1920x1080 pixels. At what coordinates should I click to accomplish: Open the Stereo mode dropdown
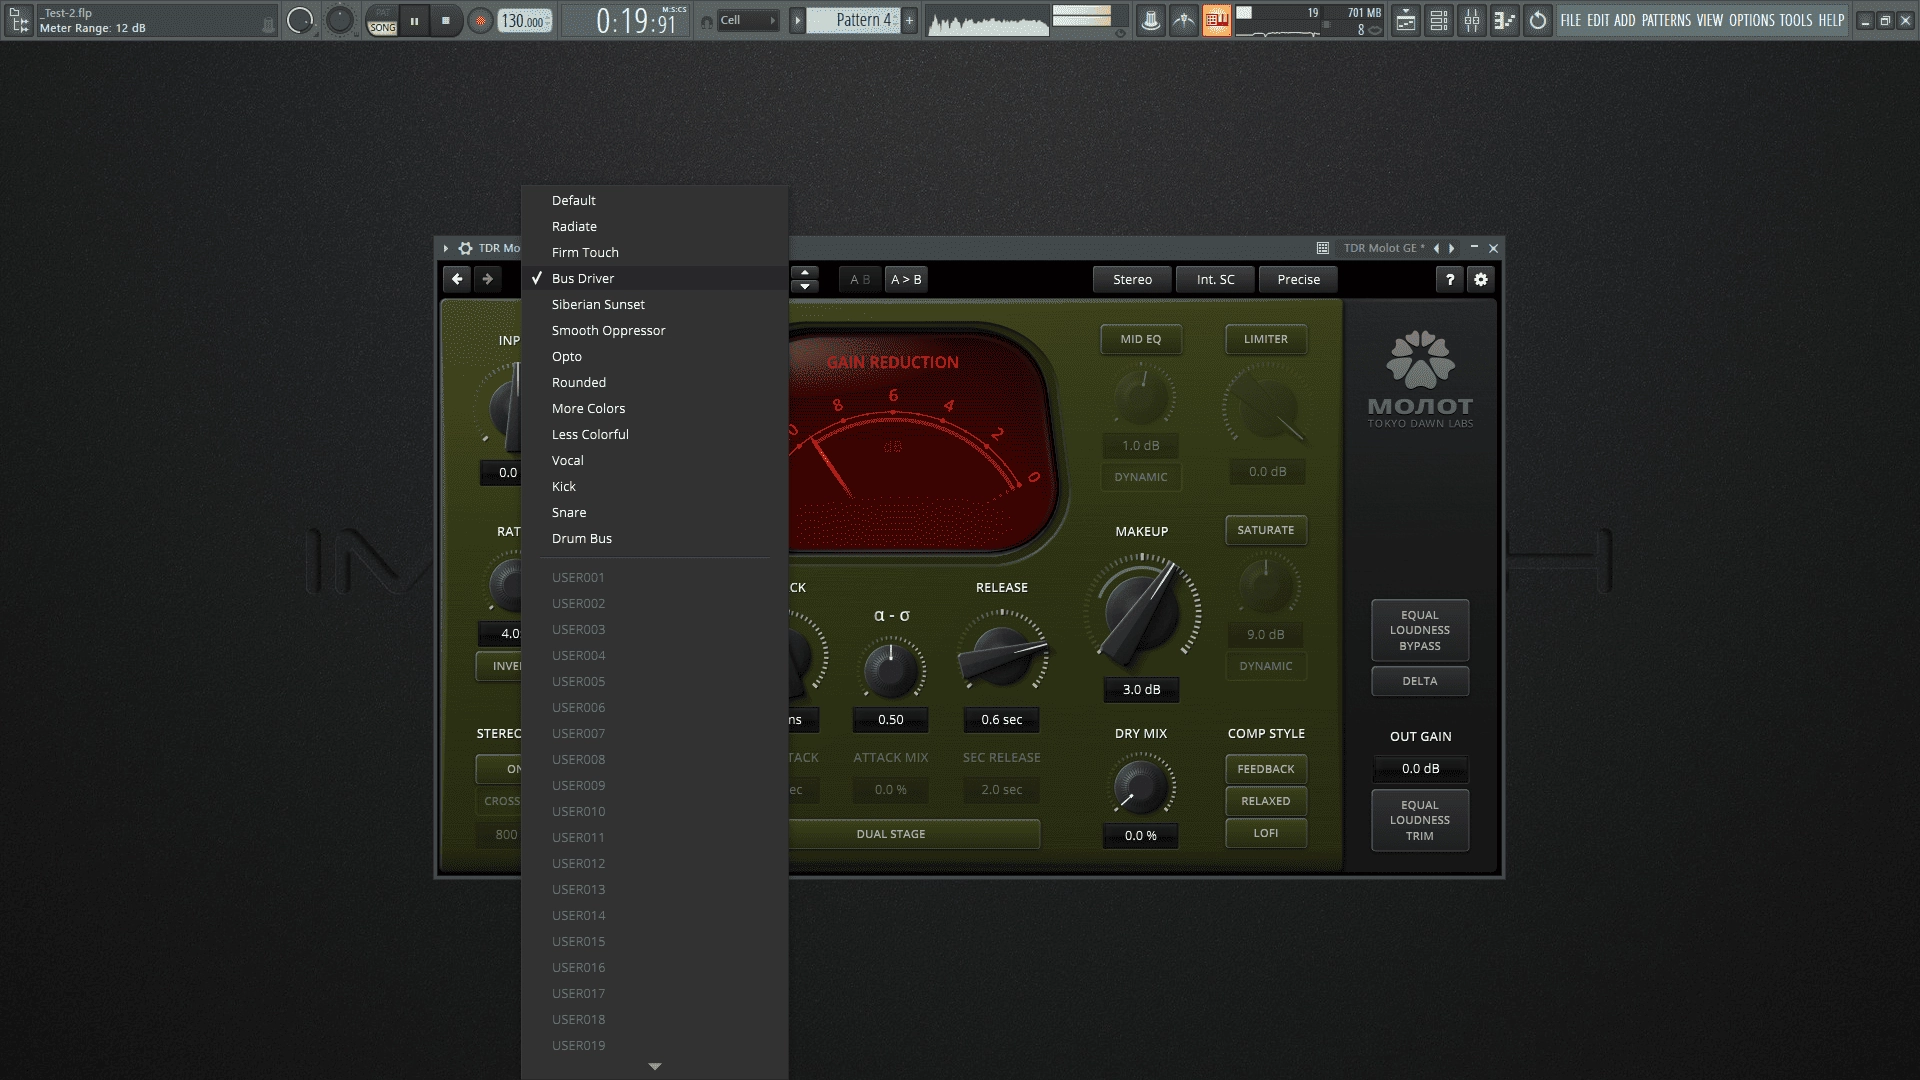coord(1133,280)
